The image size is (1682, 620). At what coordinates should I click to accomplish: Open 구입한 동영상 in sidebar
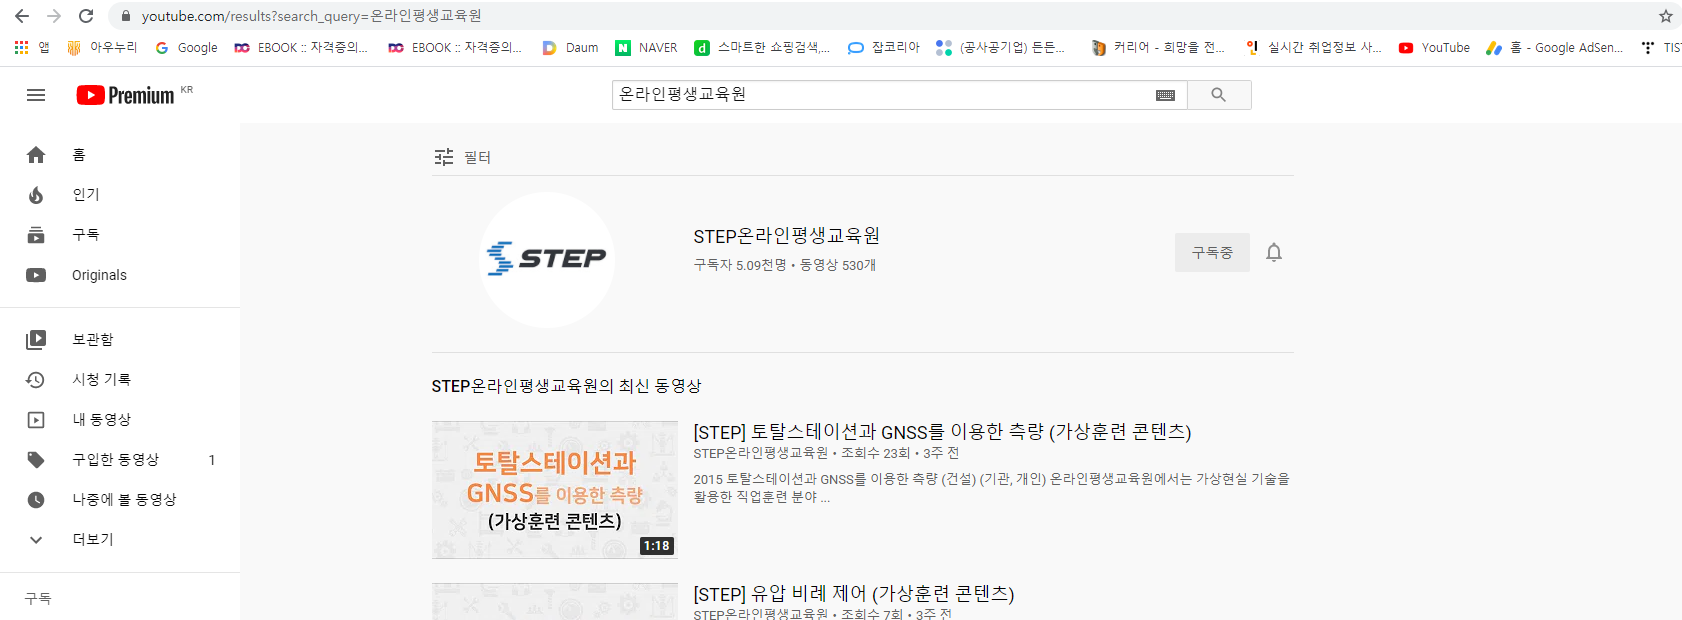[120, 459]
